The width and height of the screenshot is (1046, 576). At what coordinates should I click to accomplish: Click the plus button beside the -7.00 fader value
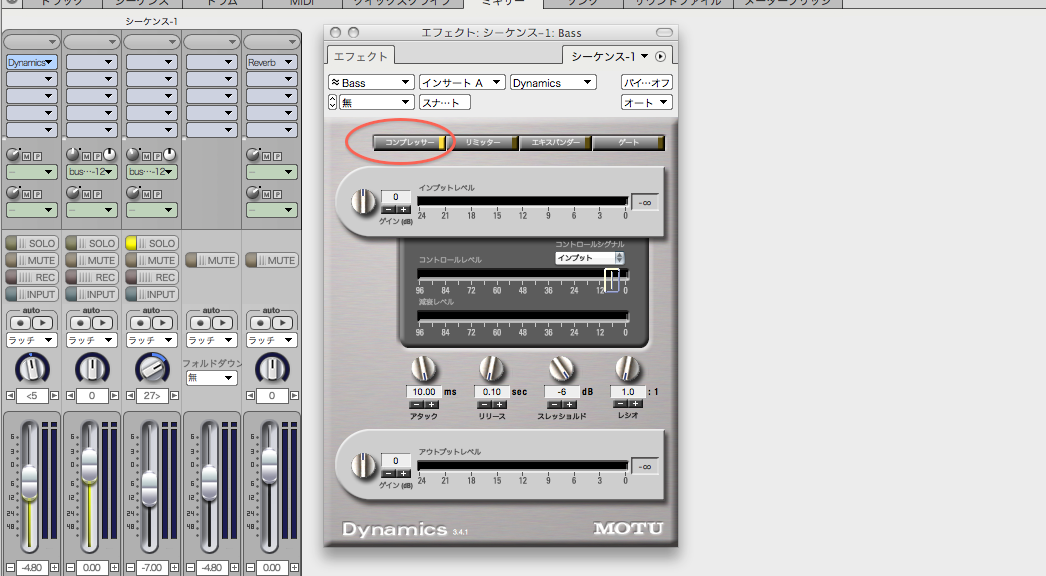(174, 567)
